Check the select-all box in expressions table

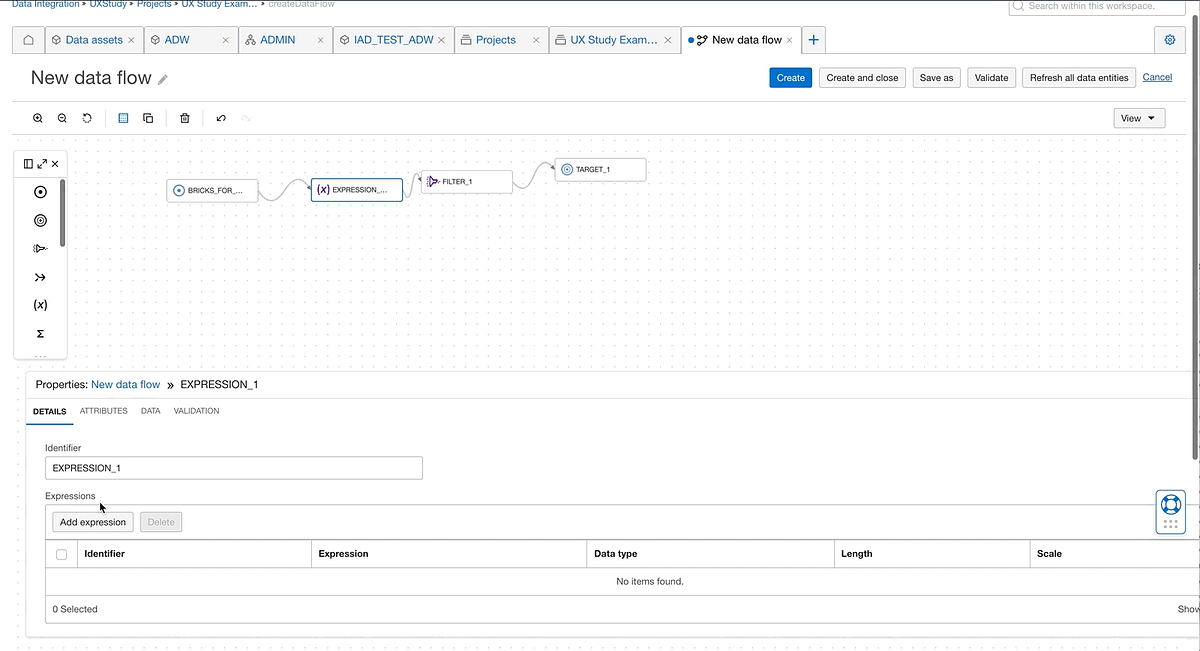(x=61, y=553)
